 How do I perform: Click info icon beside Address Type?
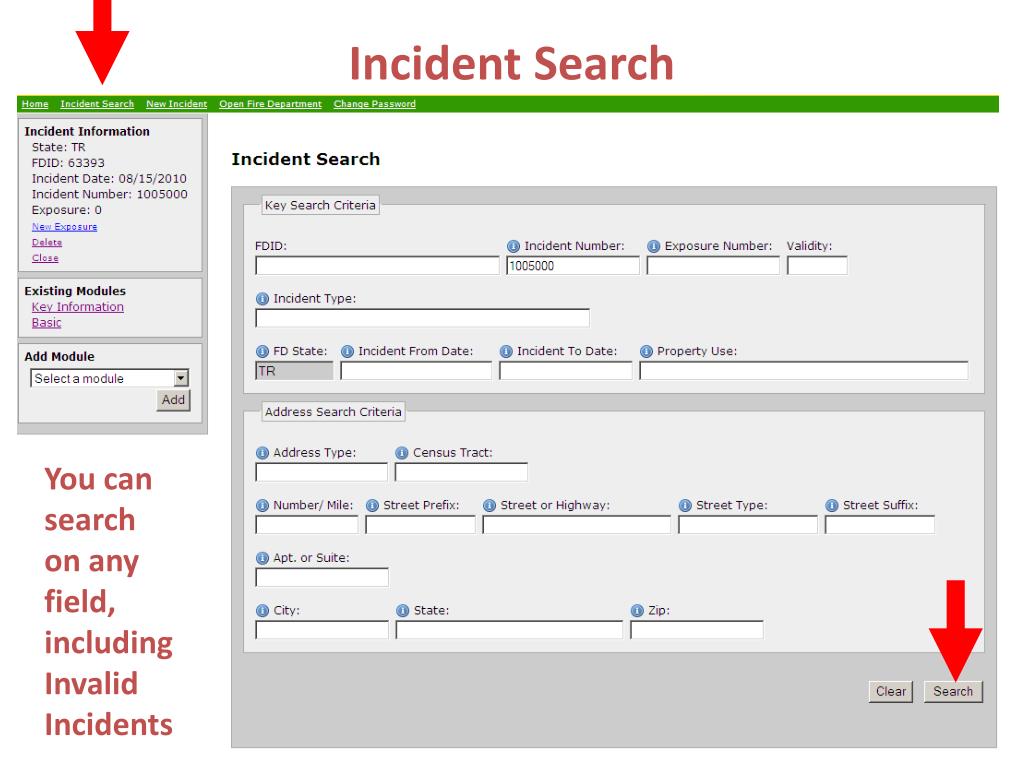point(263,453)
